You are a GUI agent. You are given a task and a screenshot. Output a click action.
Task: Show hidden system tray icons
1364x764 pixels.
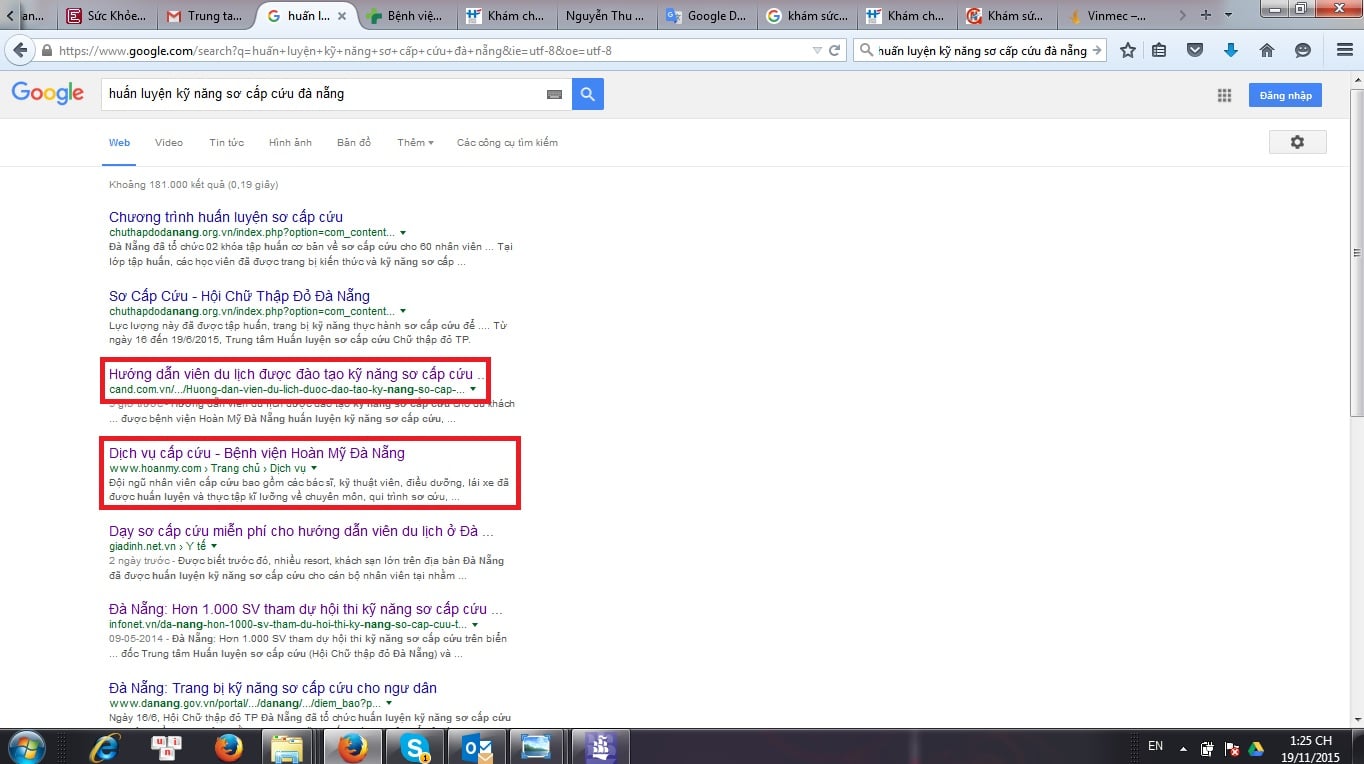(1184, 747)
